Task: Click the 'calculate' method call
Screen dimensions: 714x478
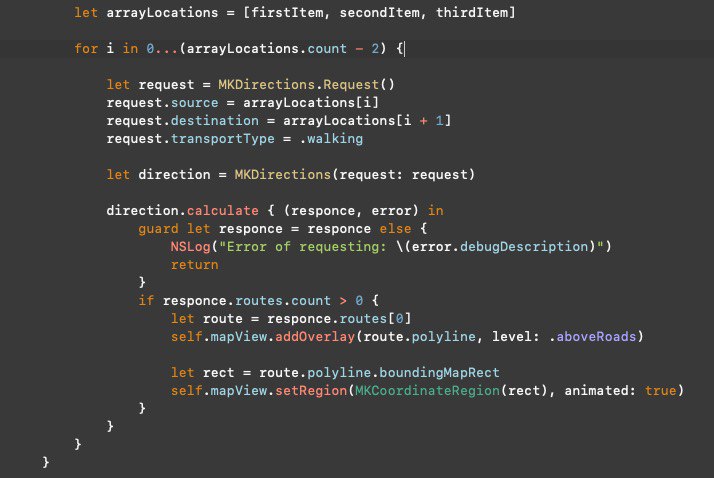Action: coord(223,211)
